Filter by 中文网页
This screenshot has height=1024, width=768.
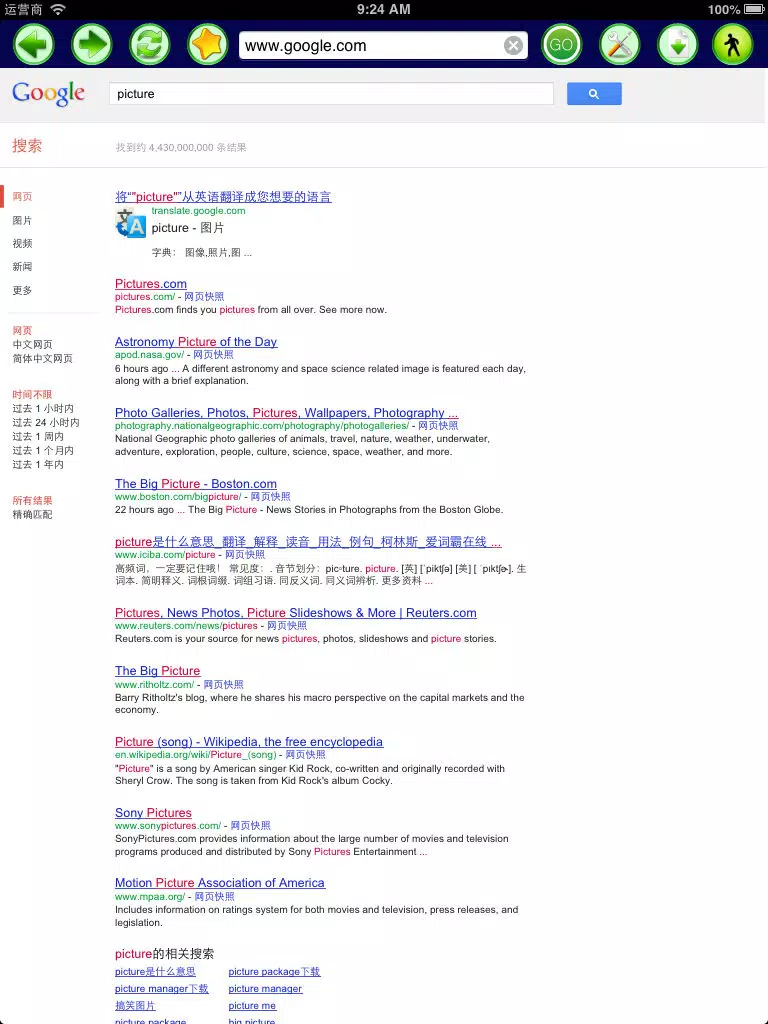pyautogui.click(x=33, y=344)
